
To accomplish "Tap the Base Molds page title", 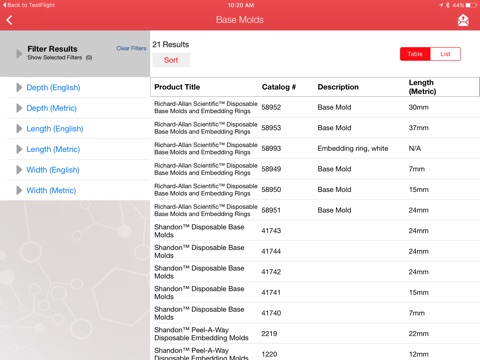I will click(240, 20).
